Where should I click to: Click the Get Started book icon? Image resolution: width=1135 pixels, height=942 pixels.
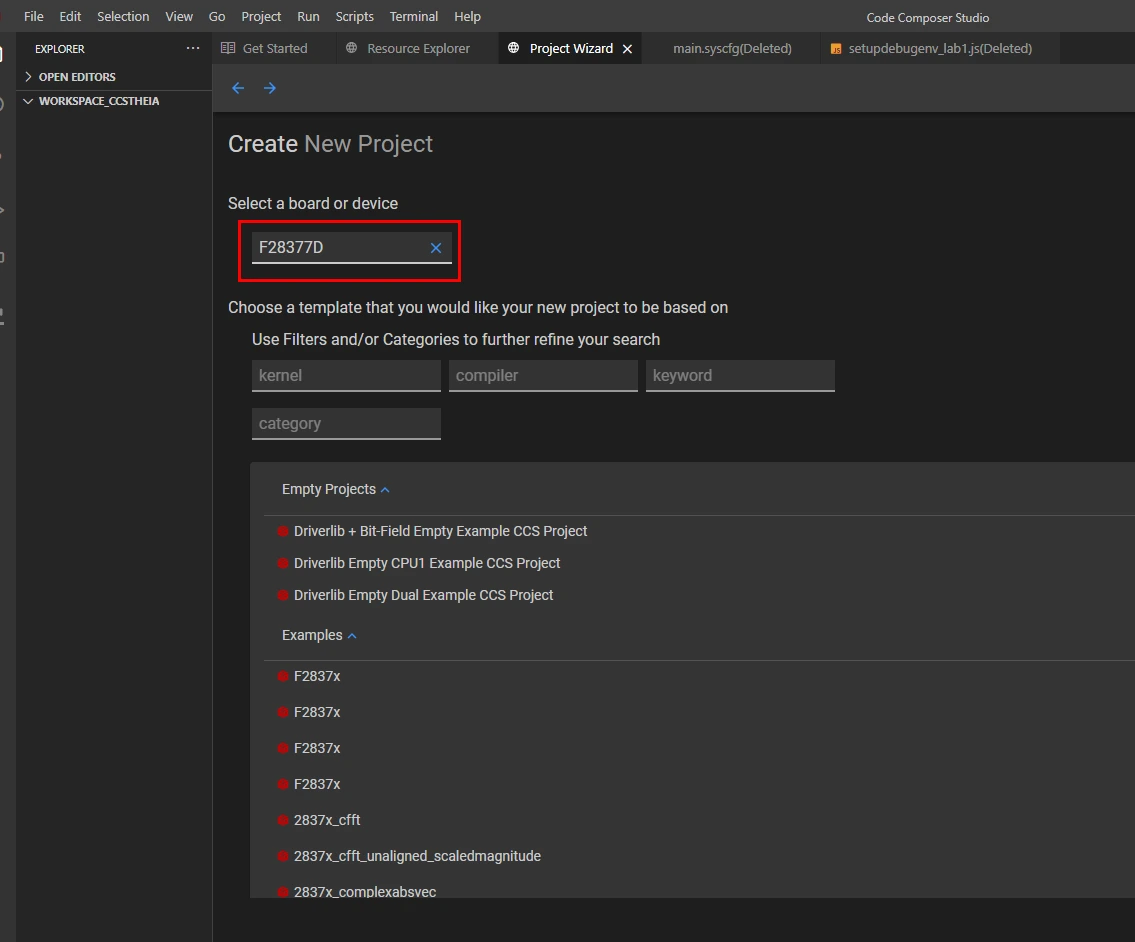point(228,48)
